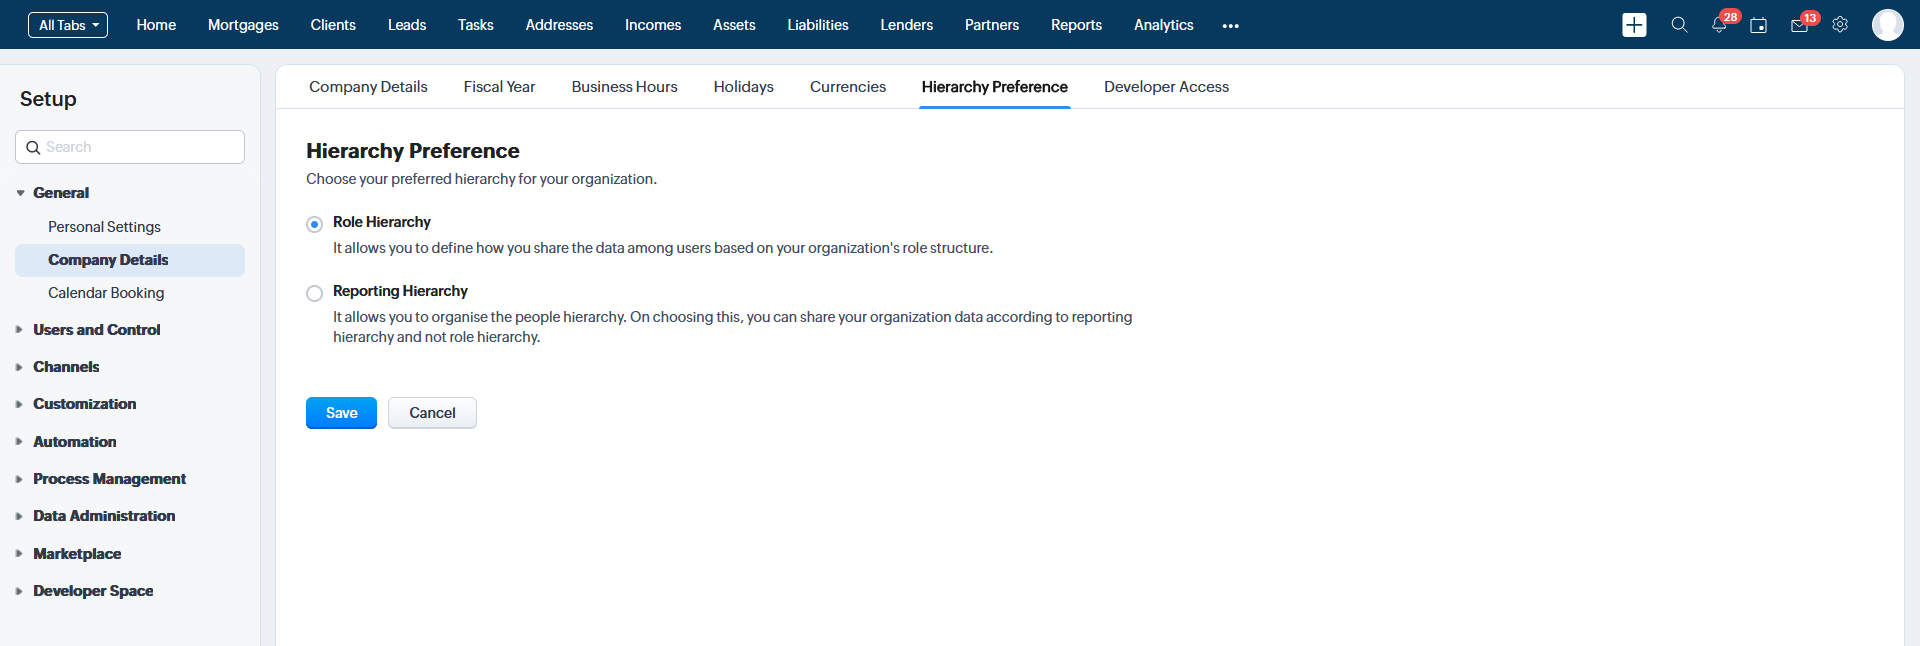Click the user profile avatar
This screenshot has width=1920, height=646.
tap(1887, 25)
